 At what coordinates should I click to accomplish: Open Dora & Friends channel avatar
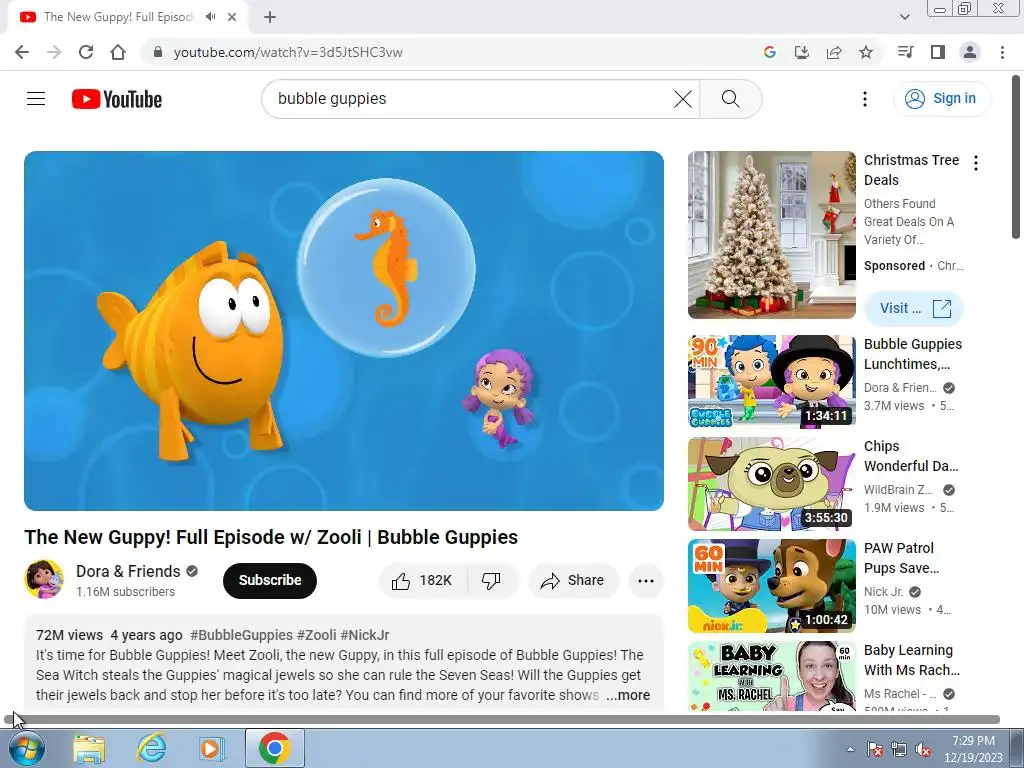44,579
